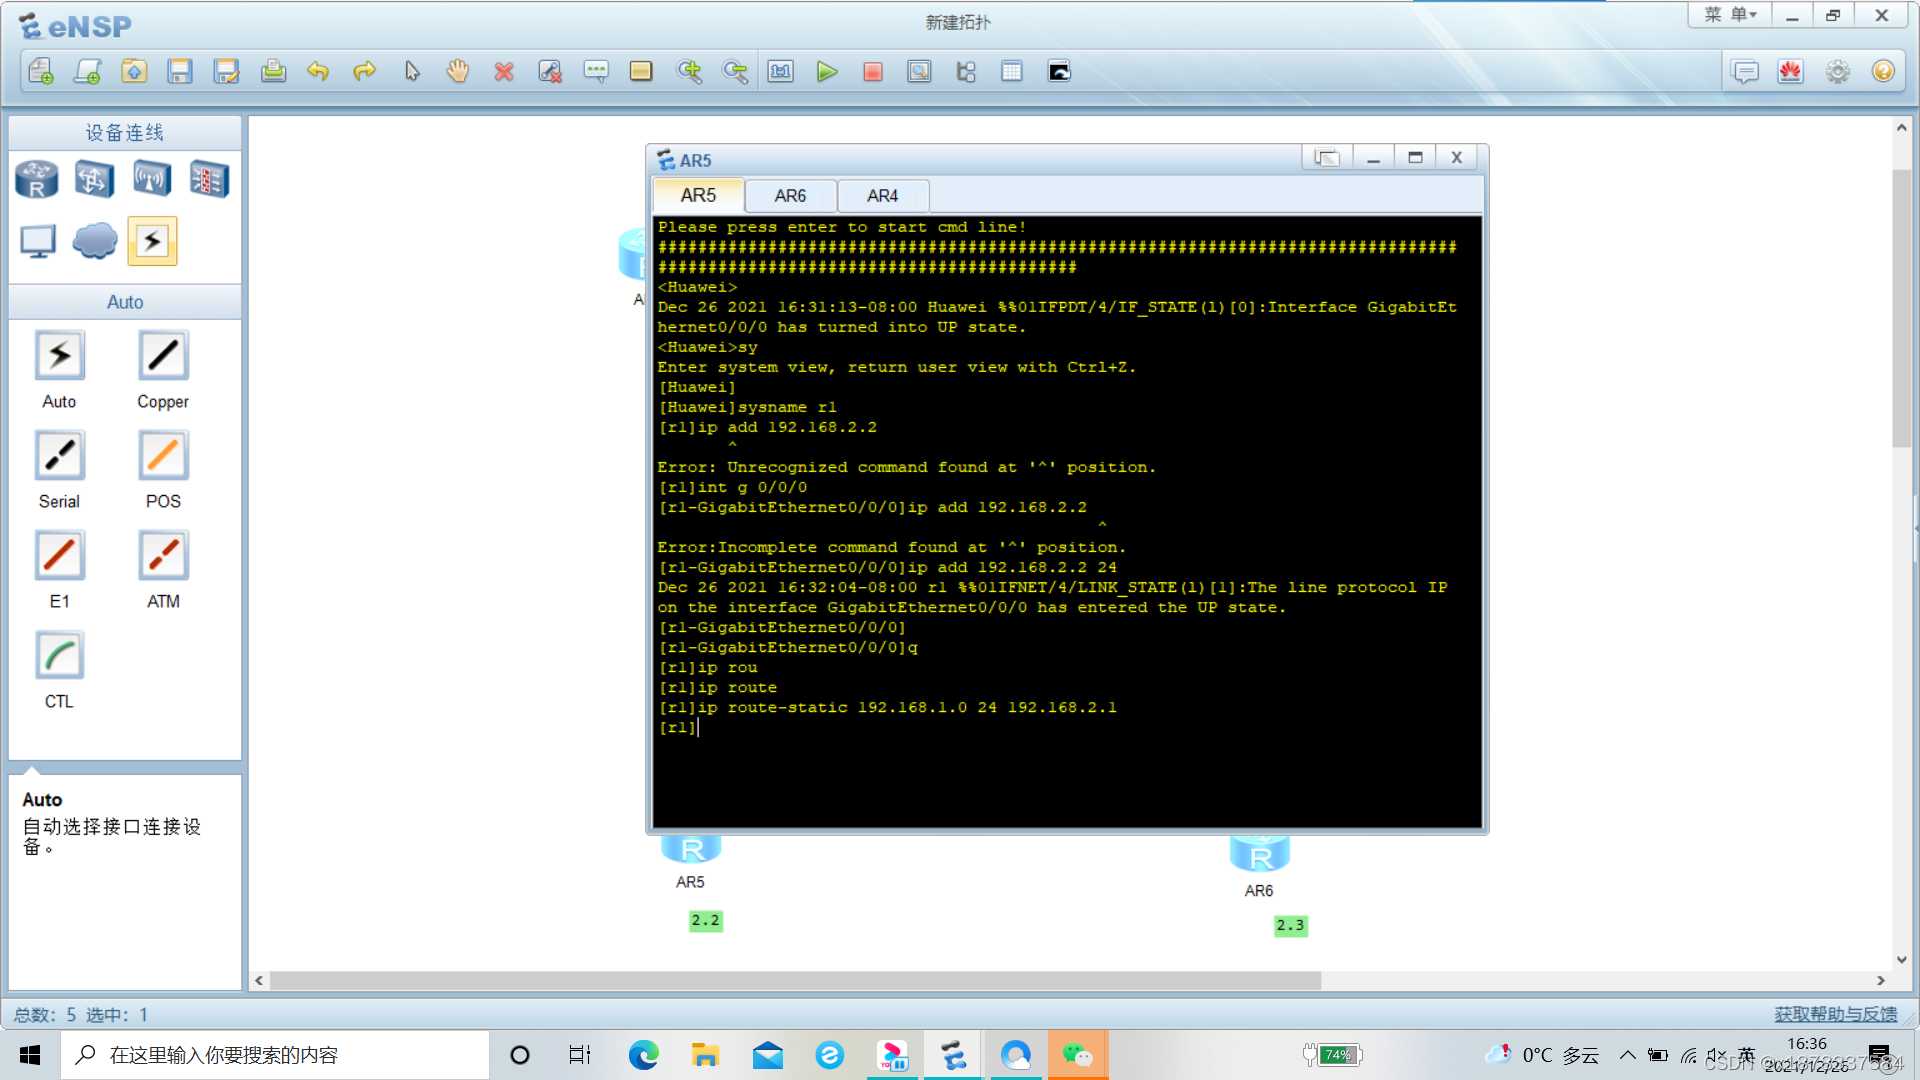Screen dimensions: 1920x1080
Task: Select the router device category
Action: click(37, 180)
